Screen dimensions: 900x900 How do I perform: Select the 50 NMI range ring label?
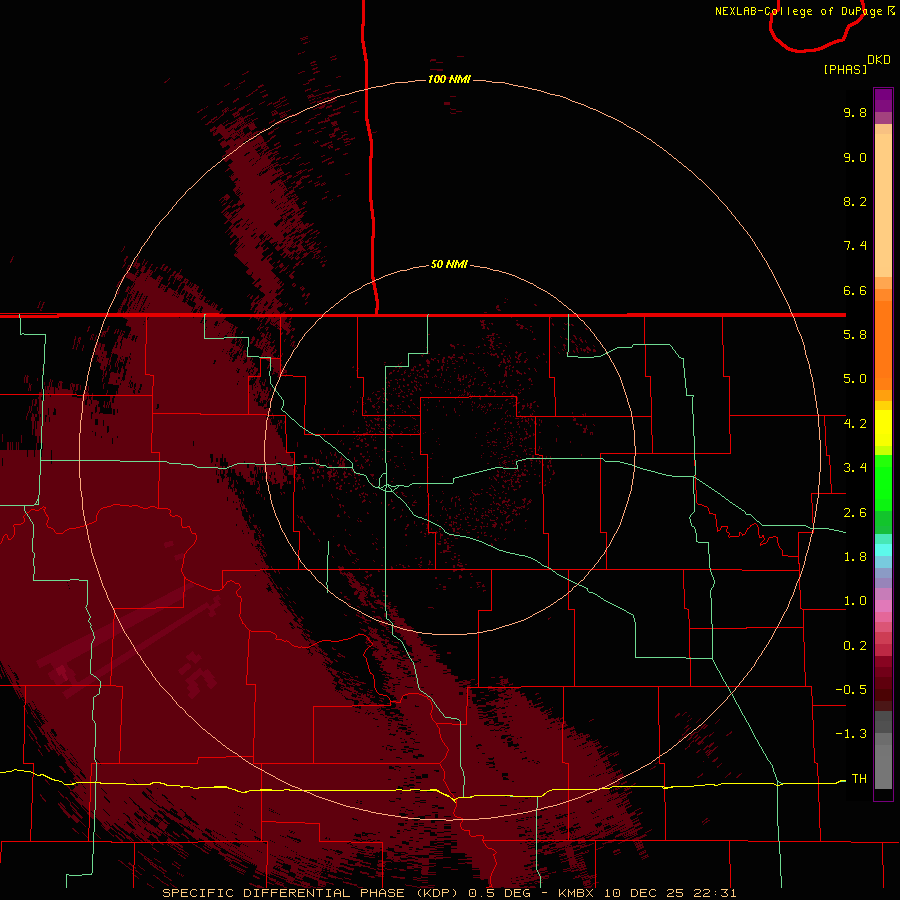pos(449,264)
